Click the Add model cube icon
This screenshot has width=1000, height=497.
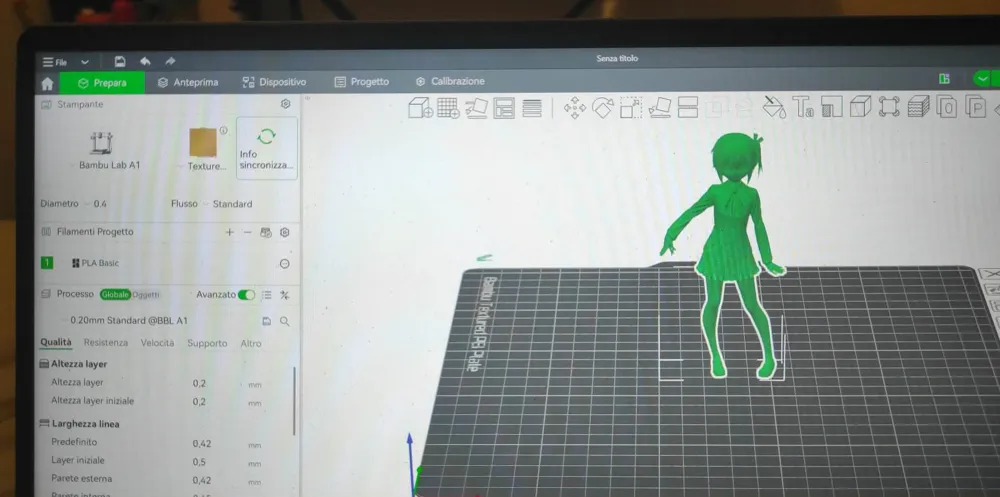pyautogui.click(x=420, y=107)
